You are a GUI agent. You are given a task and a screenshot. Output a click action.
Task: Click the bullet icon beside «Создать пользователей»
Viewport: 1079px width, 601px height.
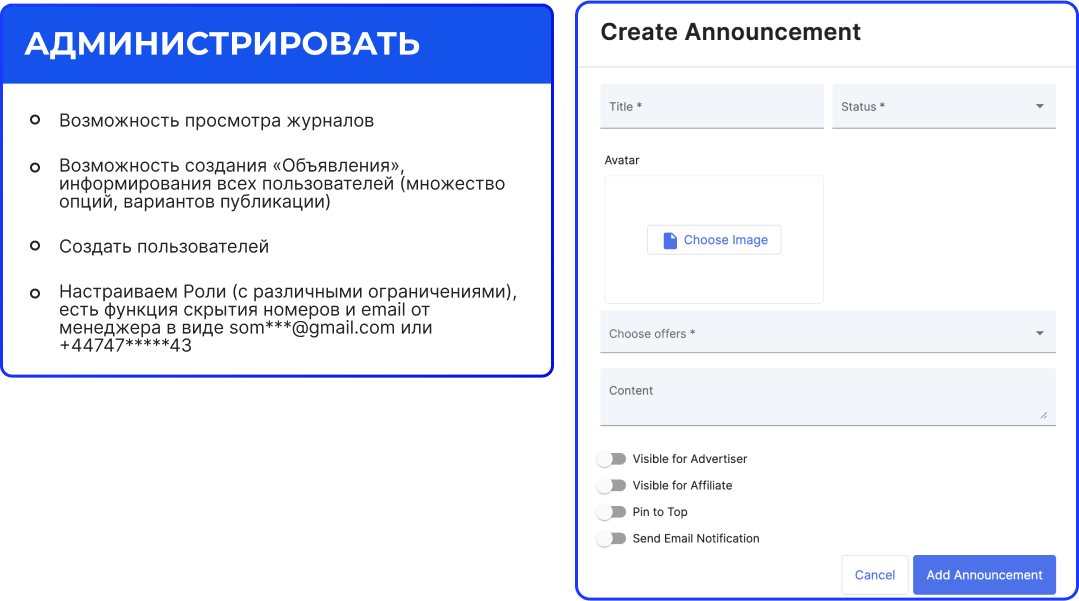pos(35,246)
